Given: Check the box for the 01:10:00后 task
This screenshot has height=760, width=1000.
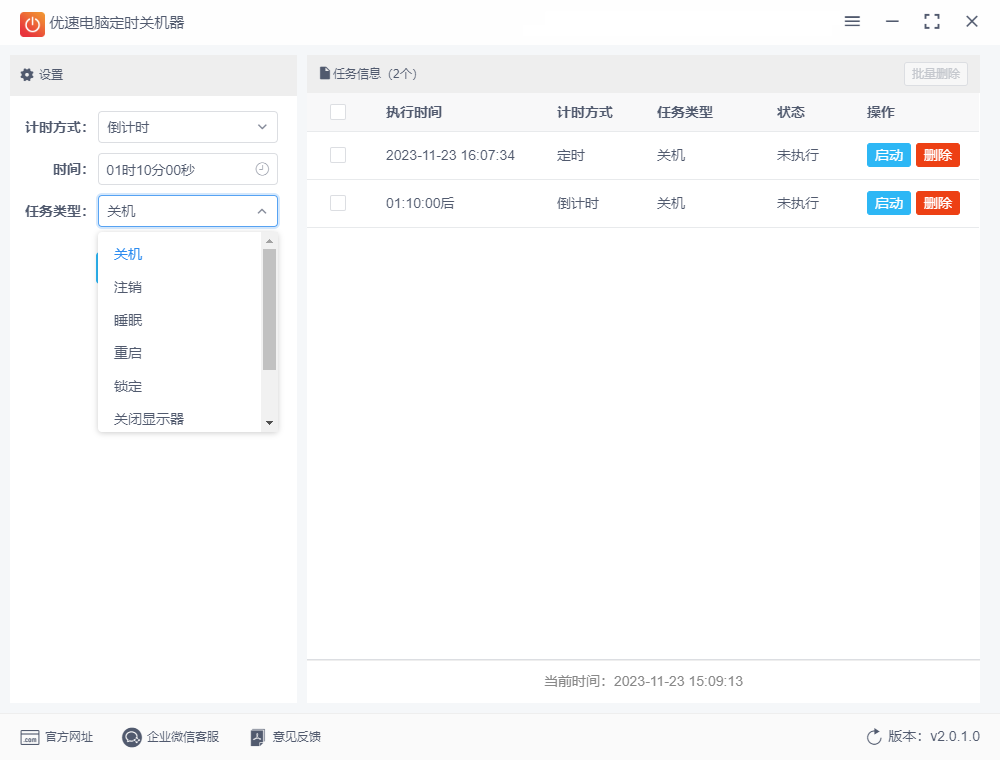Looking at the screenshot, I should 337,203.
